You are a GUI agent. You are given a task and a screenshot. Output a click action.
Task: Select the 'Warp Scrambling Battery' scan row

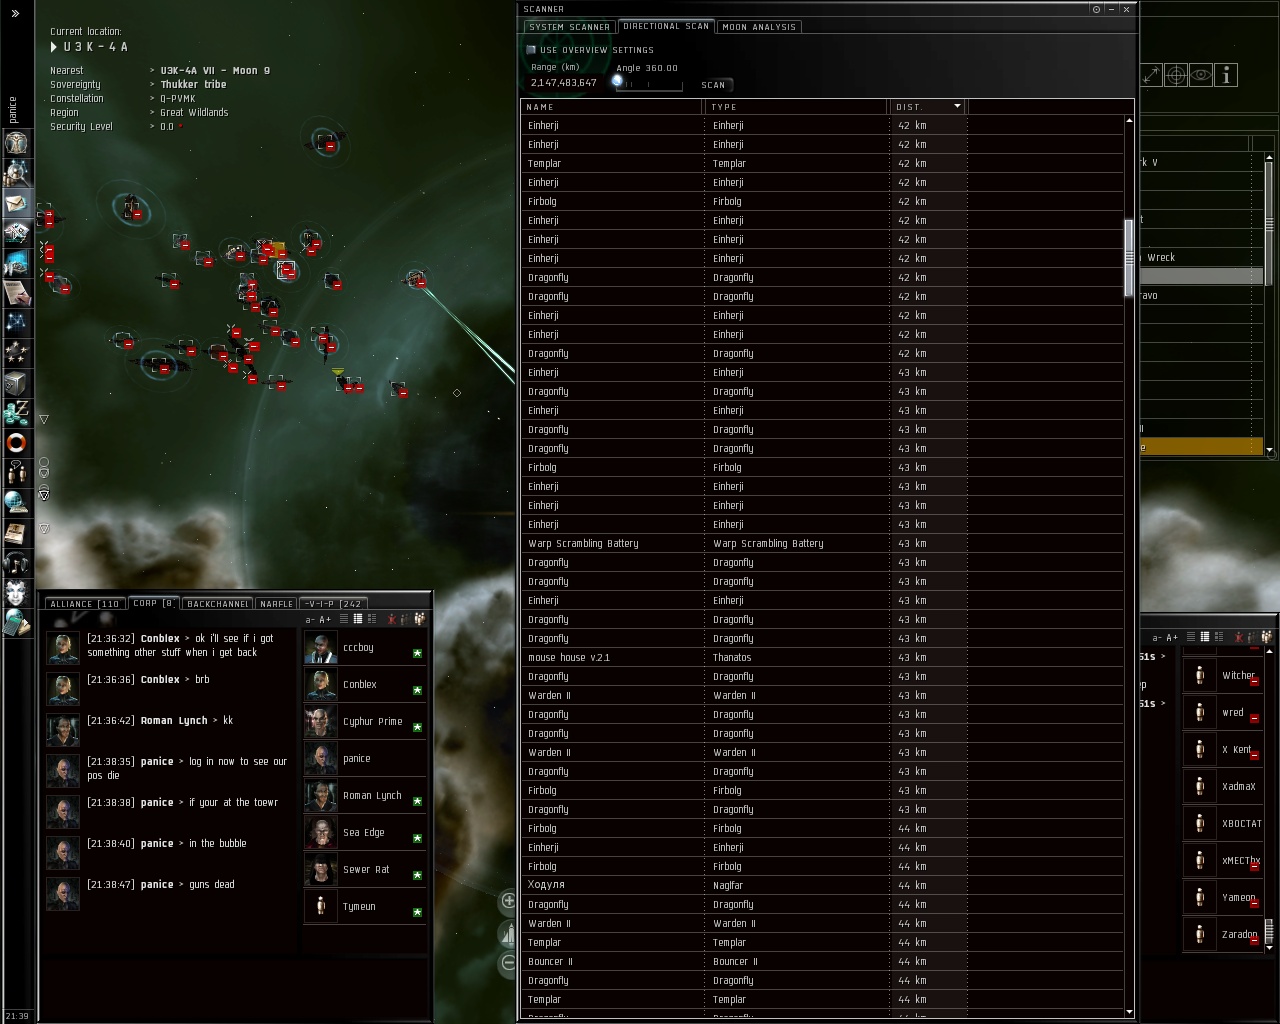(822, 543)
